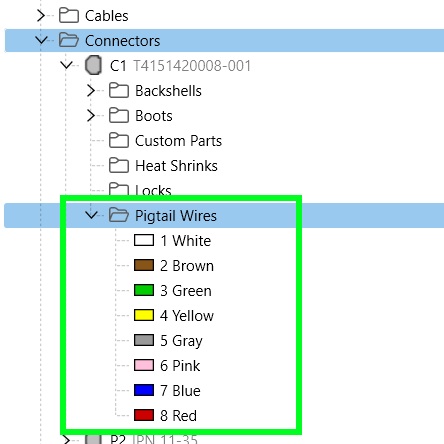Image resolution: width=444 pixels, height=444 pixels.
Task: Click the Heat Shrinks folder icon
Action: (x=119, y=166)
